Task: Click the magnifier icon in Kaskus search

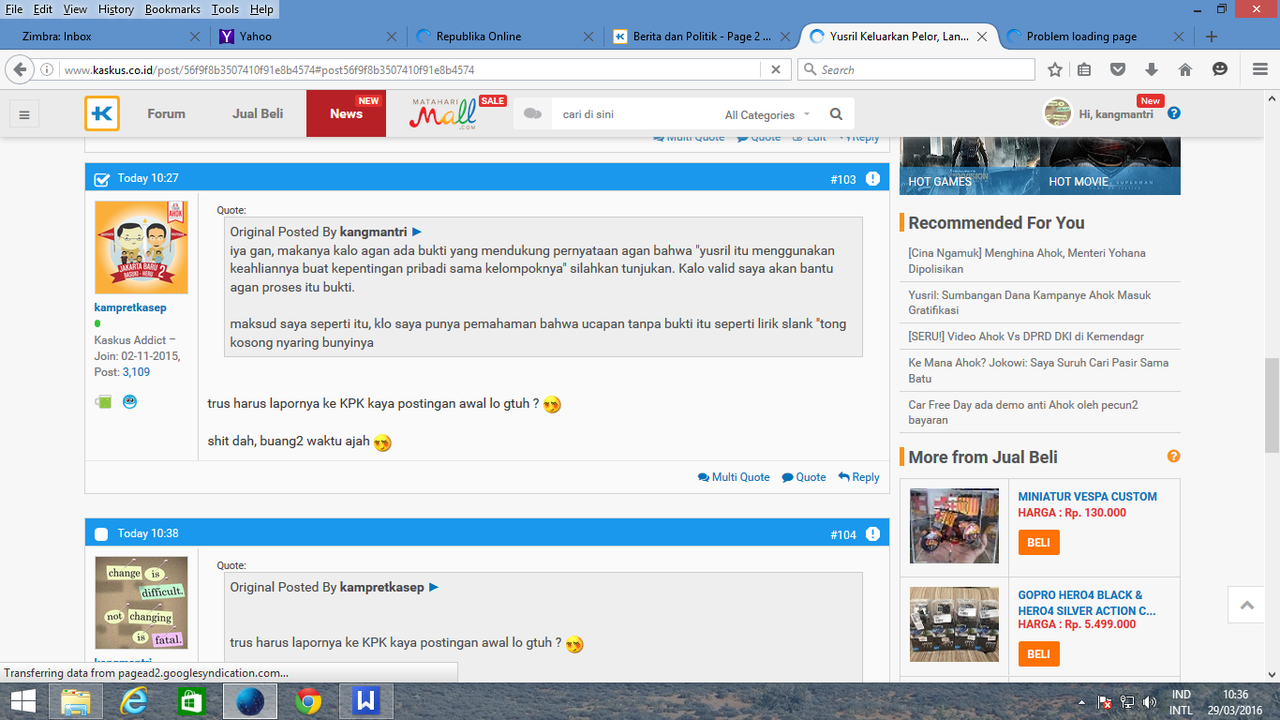Action: 836,114
